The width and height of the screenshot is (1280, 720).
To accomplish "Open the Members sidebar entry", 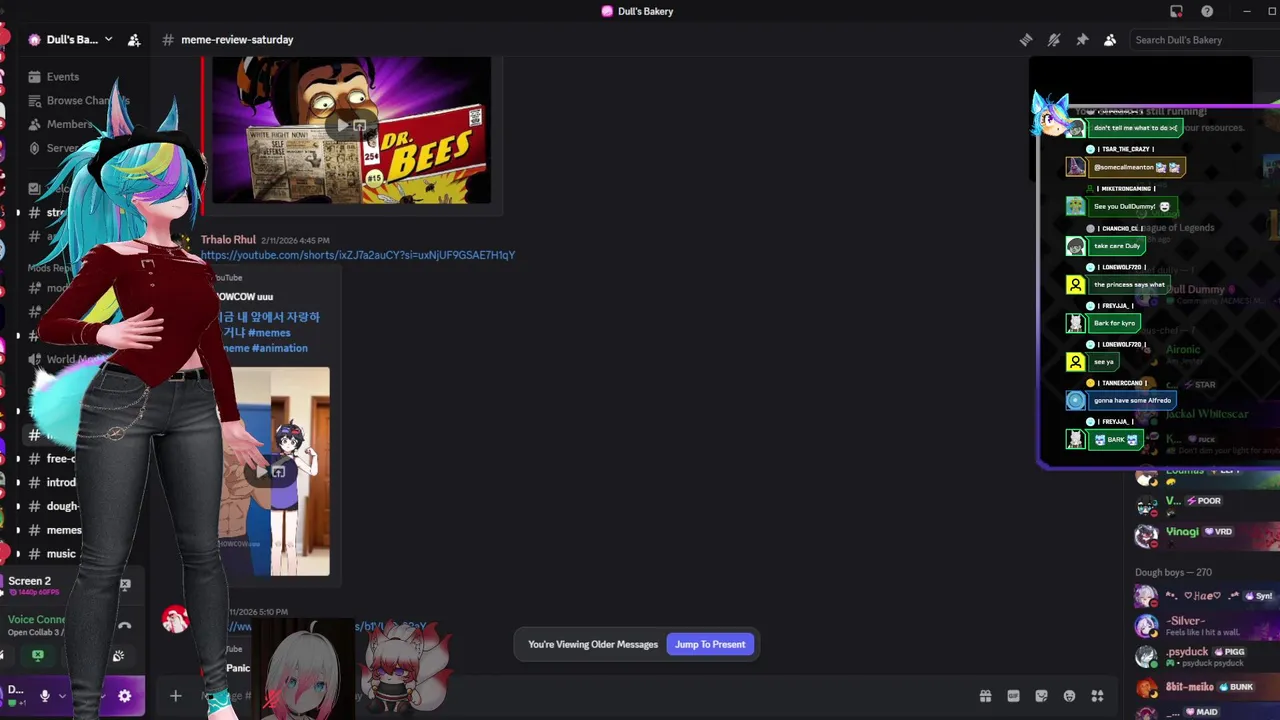I will tap(70, 125).
